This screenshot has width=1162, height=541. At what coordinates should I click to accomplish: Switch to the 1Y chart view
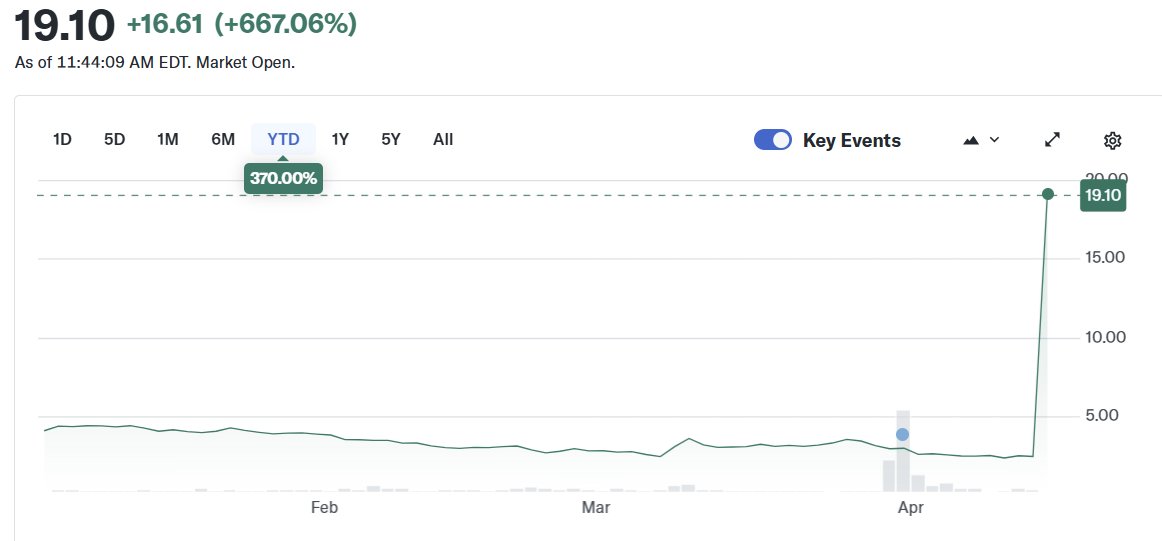tap(340, 139)
